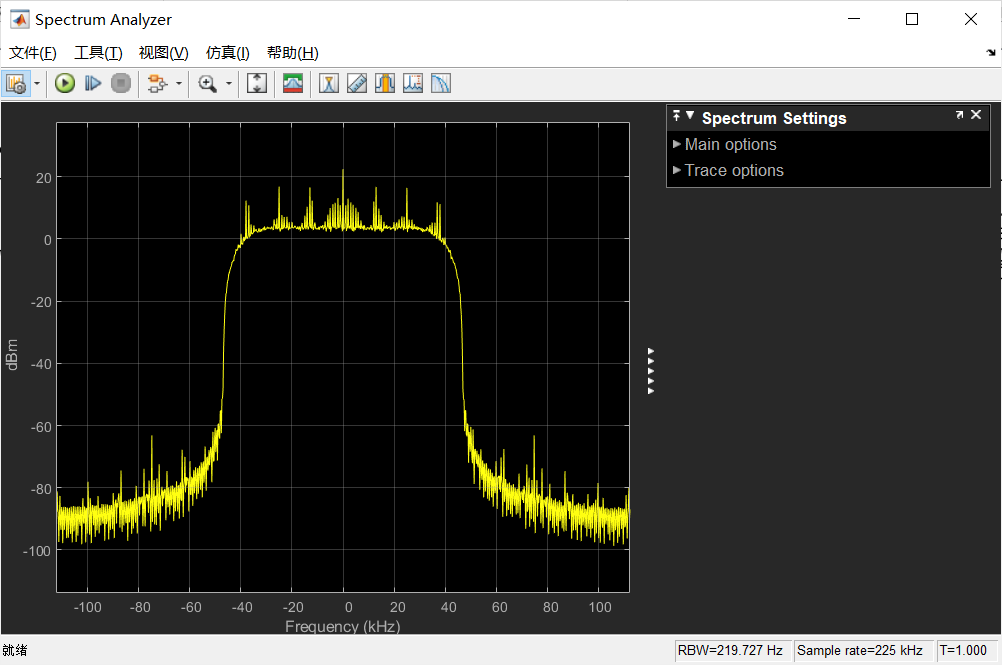Pin the Spectrum Settings panel

point(676,115)
